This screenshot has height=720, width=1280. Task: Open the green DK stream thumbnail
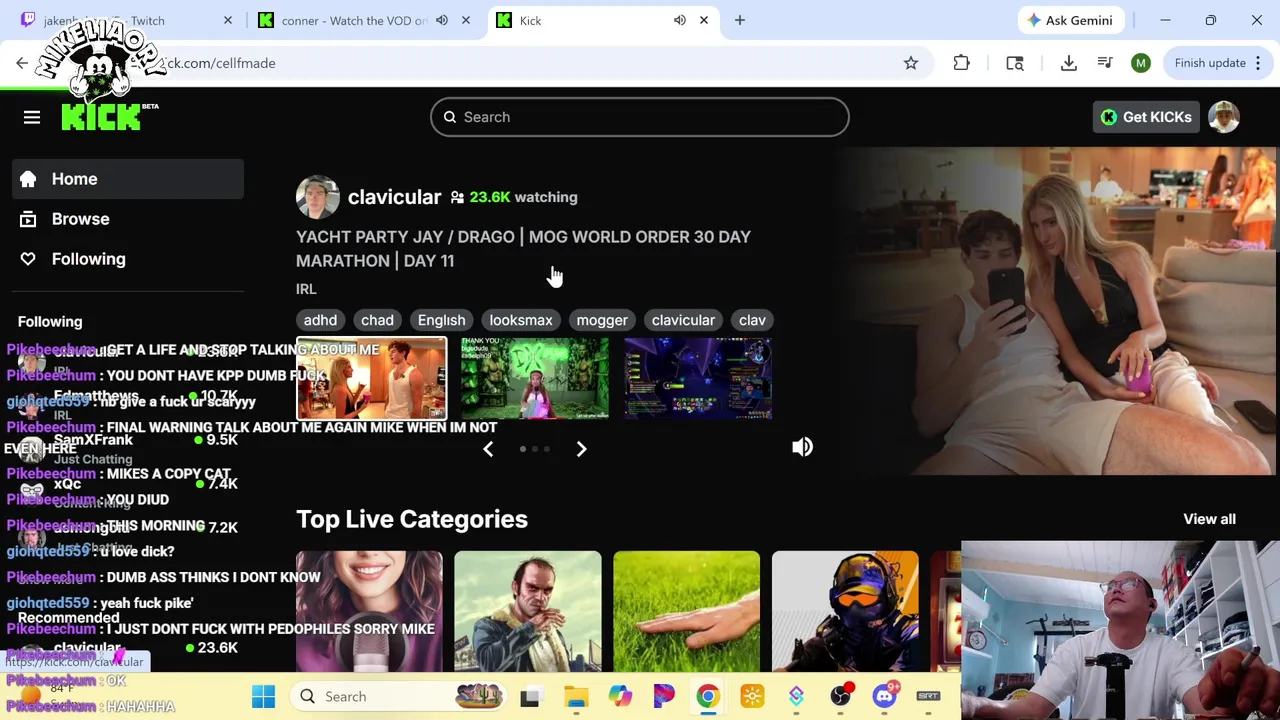click(534, 378)
